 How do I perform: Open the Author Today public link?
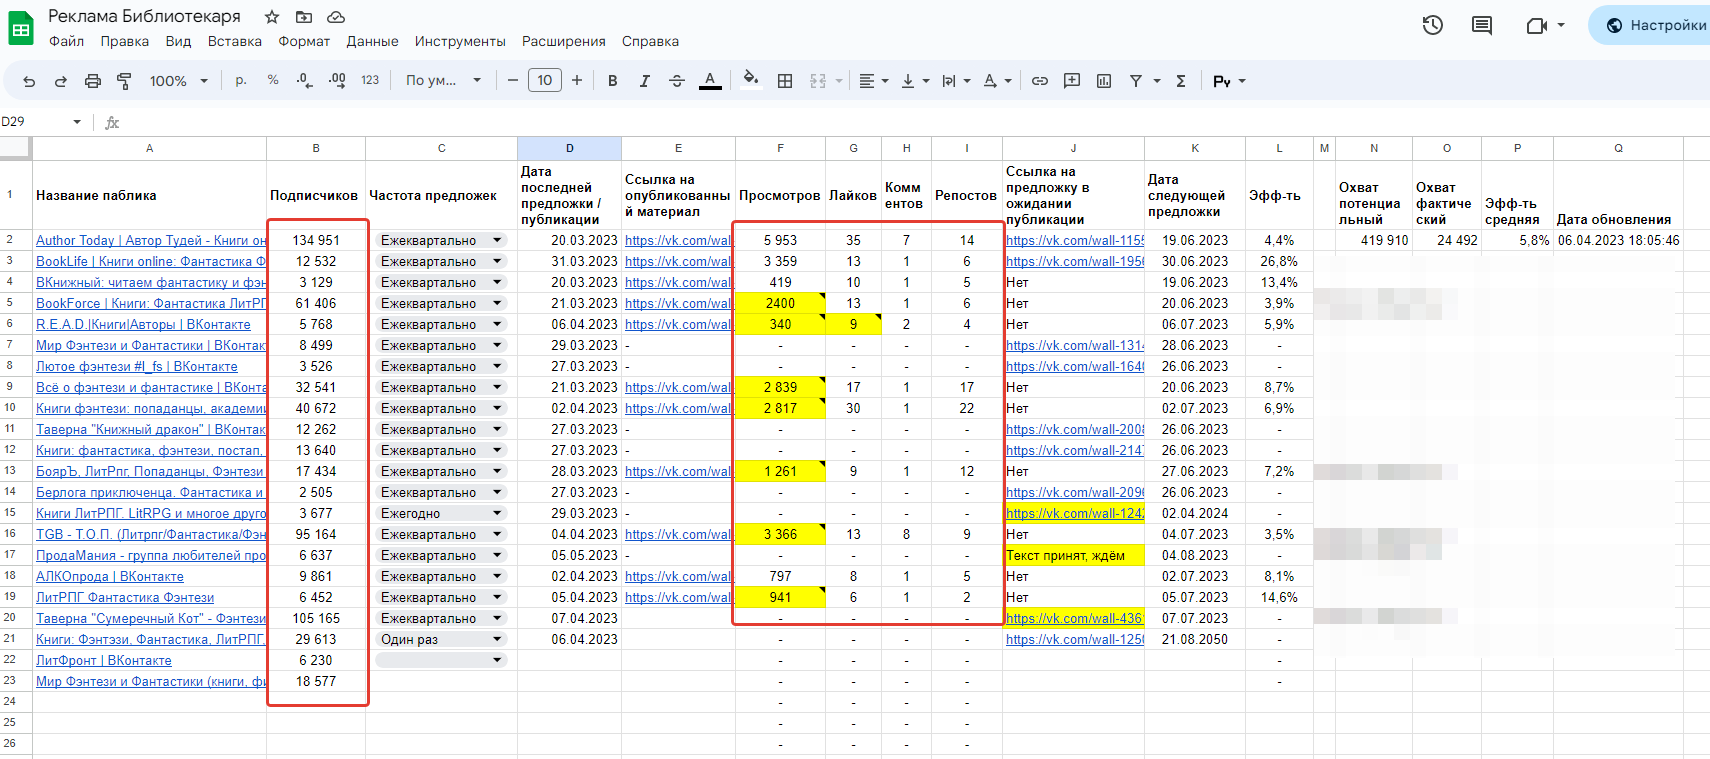[x=150, y=240]
